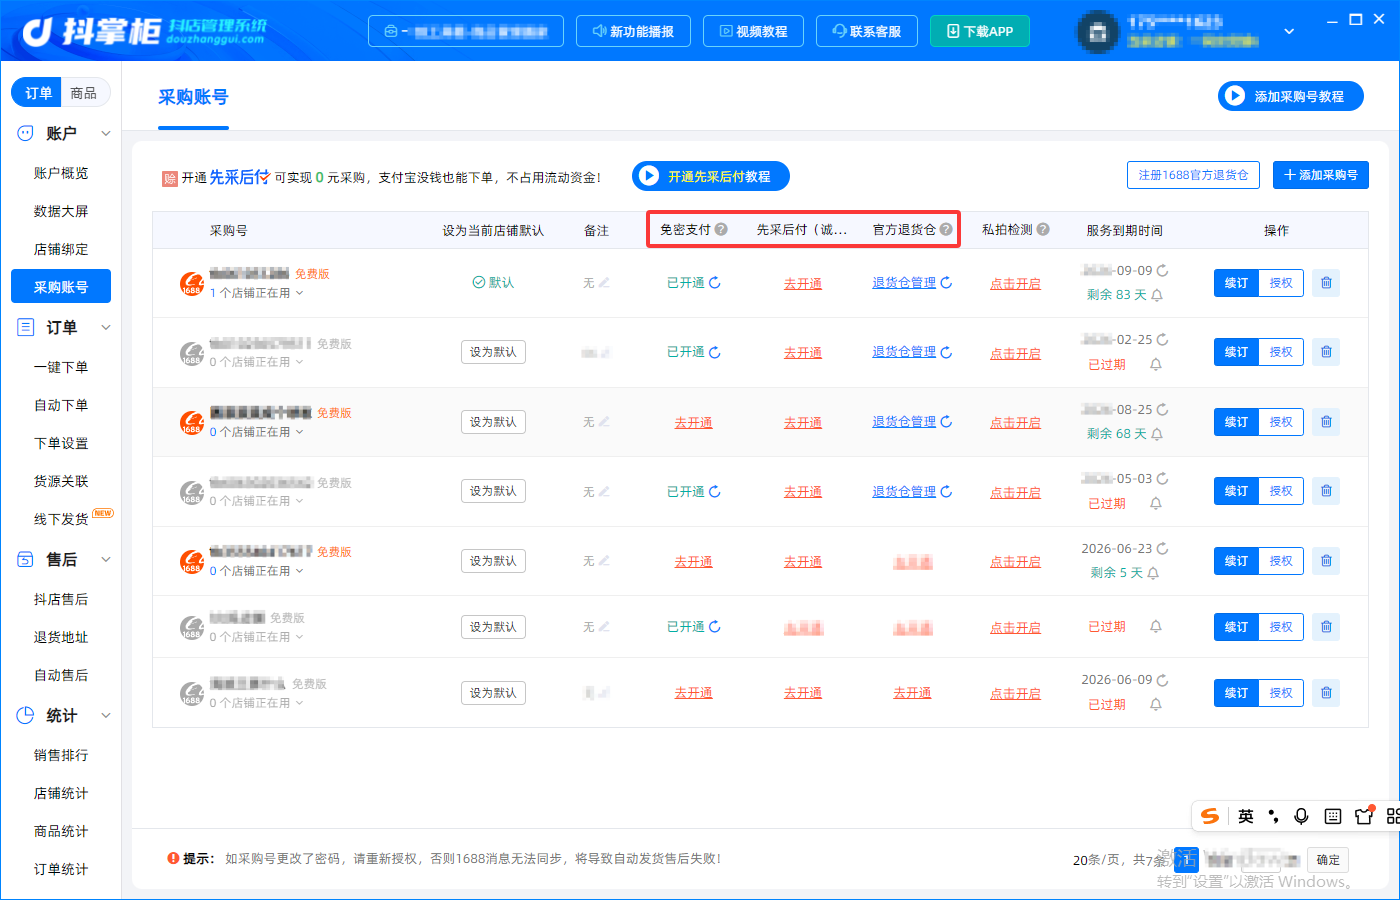Click 视频教程 button
The height and width of the screenshot is (900, 1400).
754,31
